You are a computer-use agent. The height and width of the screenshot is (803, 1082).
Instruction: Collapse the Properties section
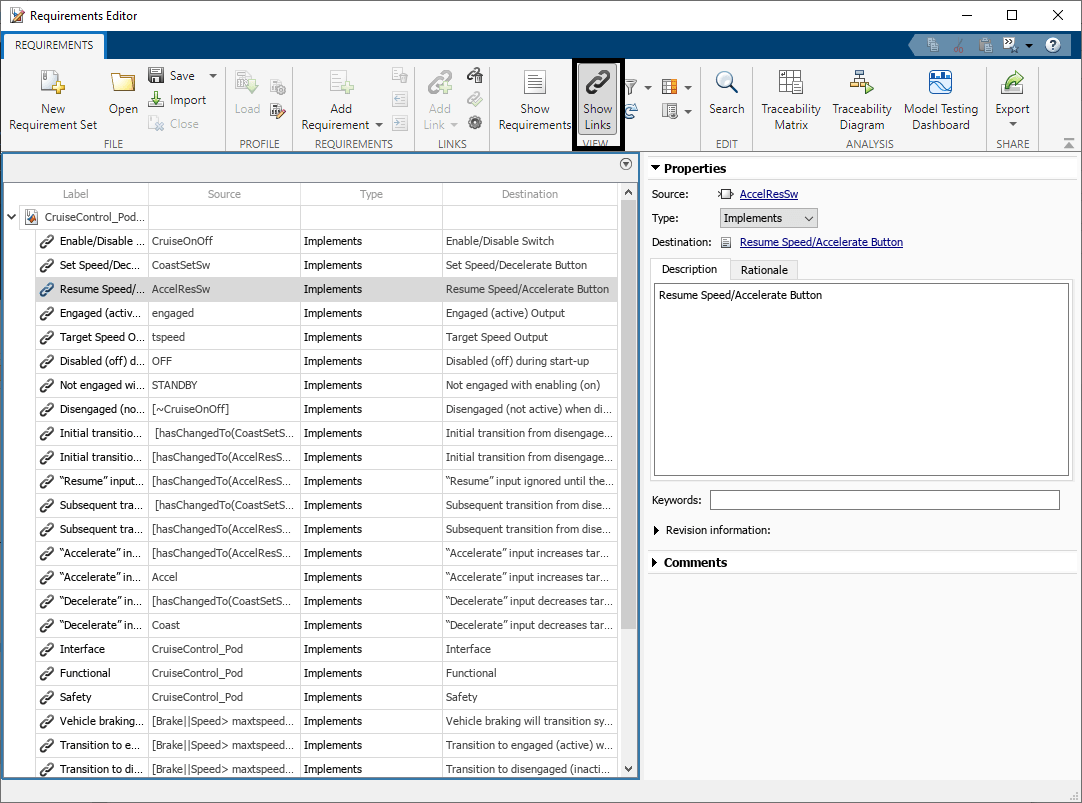point(656,169)
